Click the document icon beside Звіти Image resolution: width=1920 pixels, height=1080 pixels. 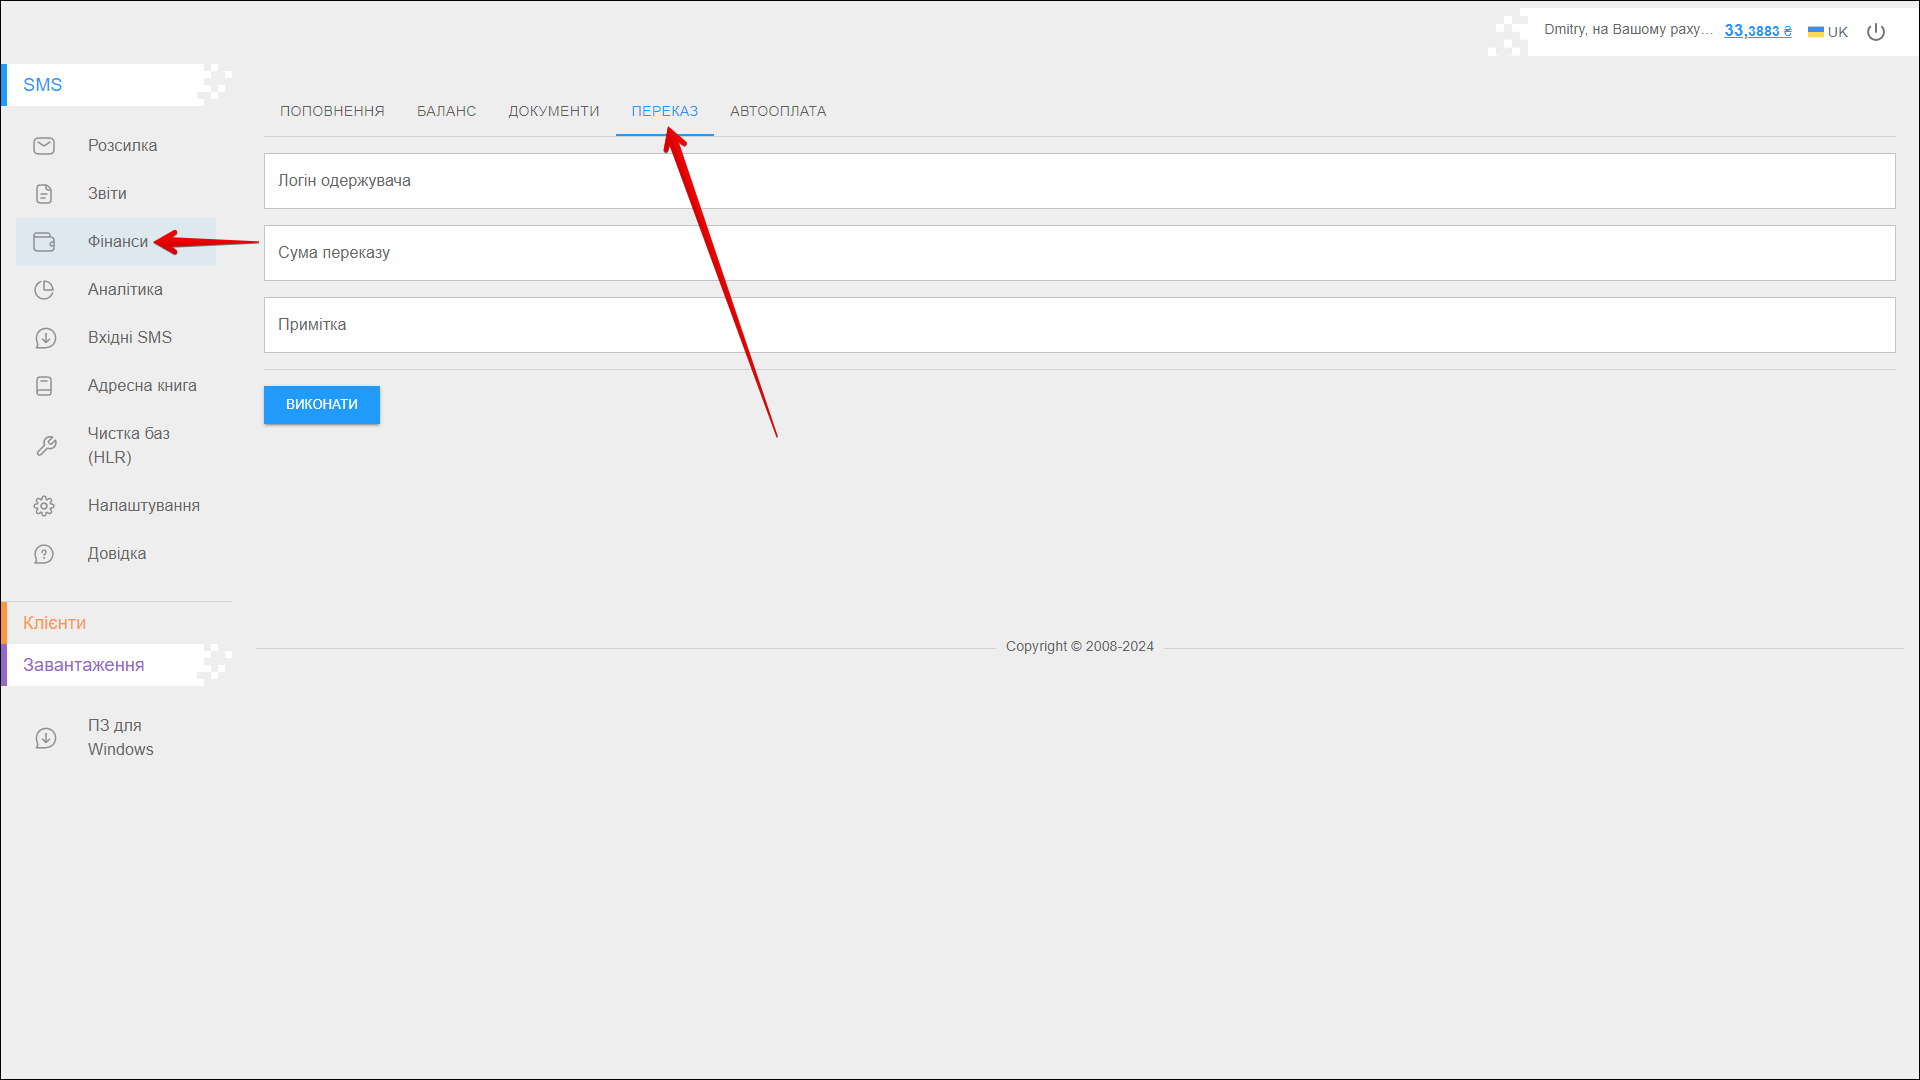click(x=44, y=194)
